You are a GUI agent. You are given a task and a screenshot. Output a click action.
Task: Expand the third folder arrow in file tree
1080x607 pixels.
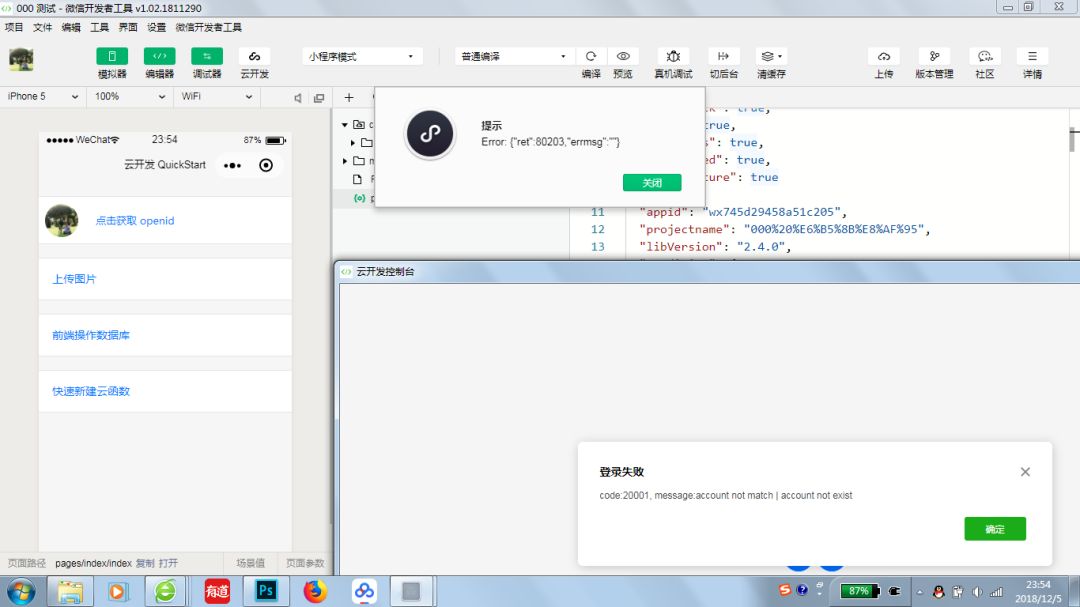345,161
